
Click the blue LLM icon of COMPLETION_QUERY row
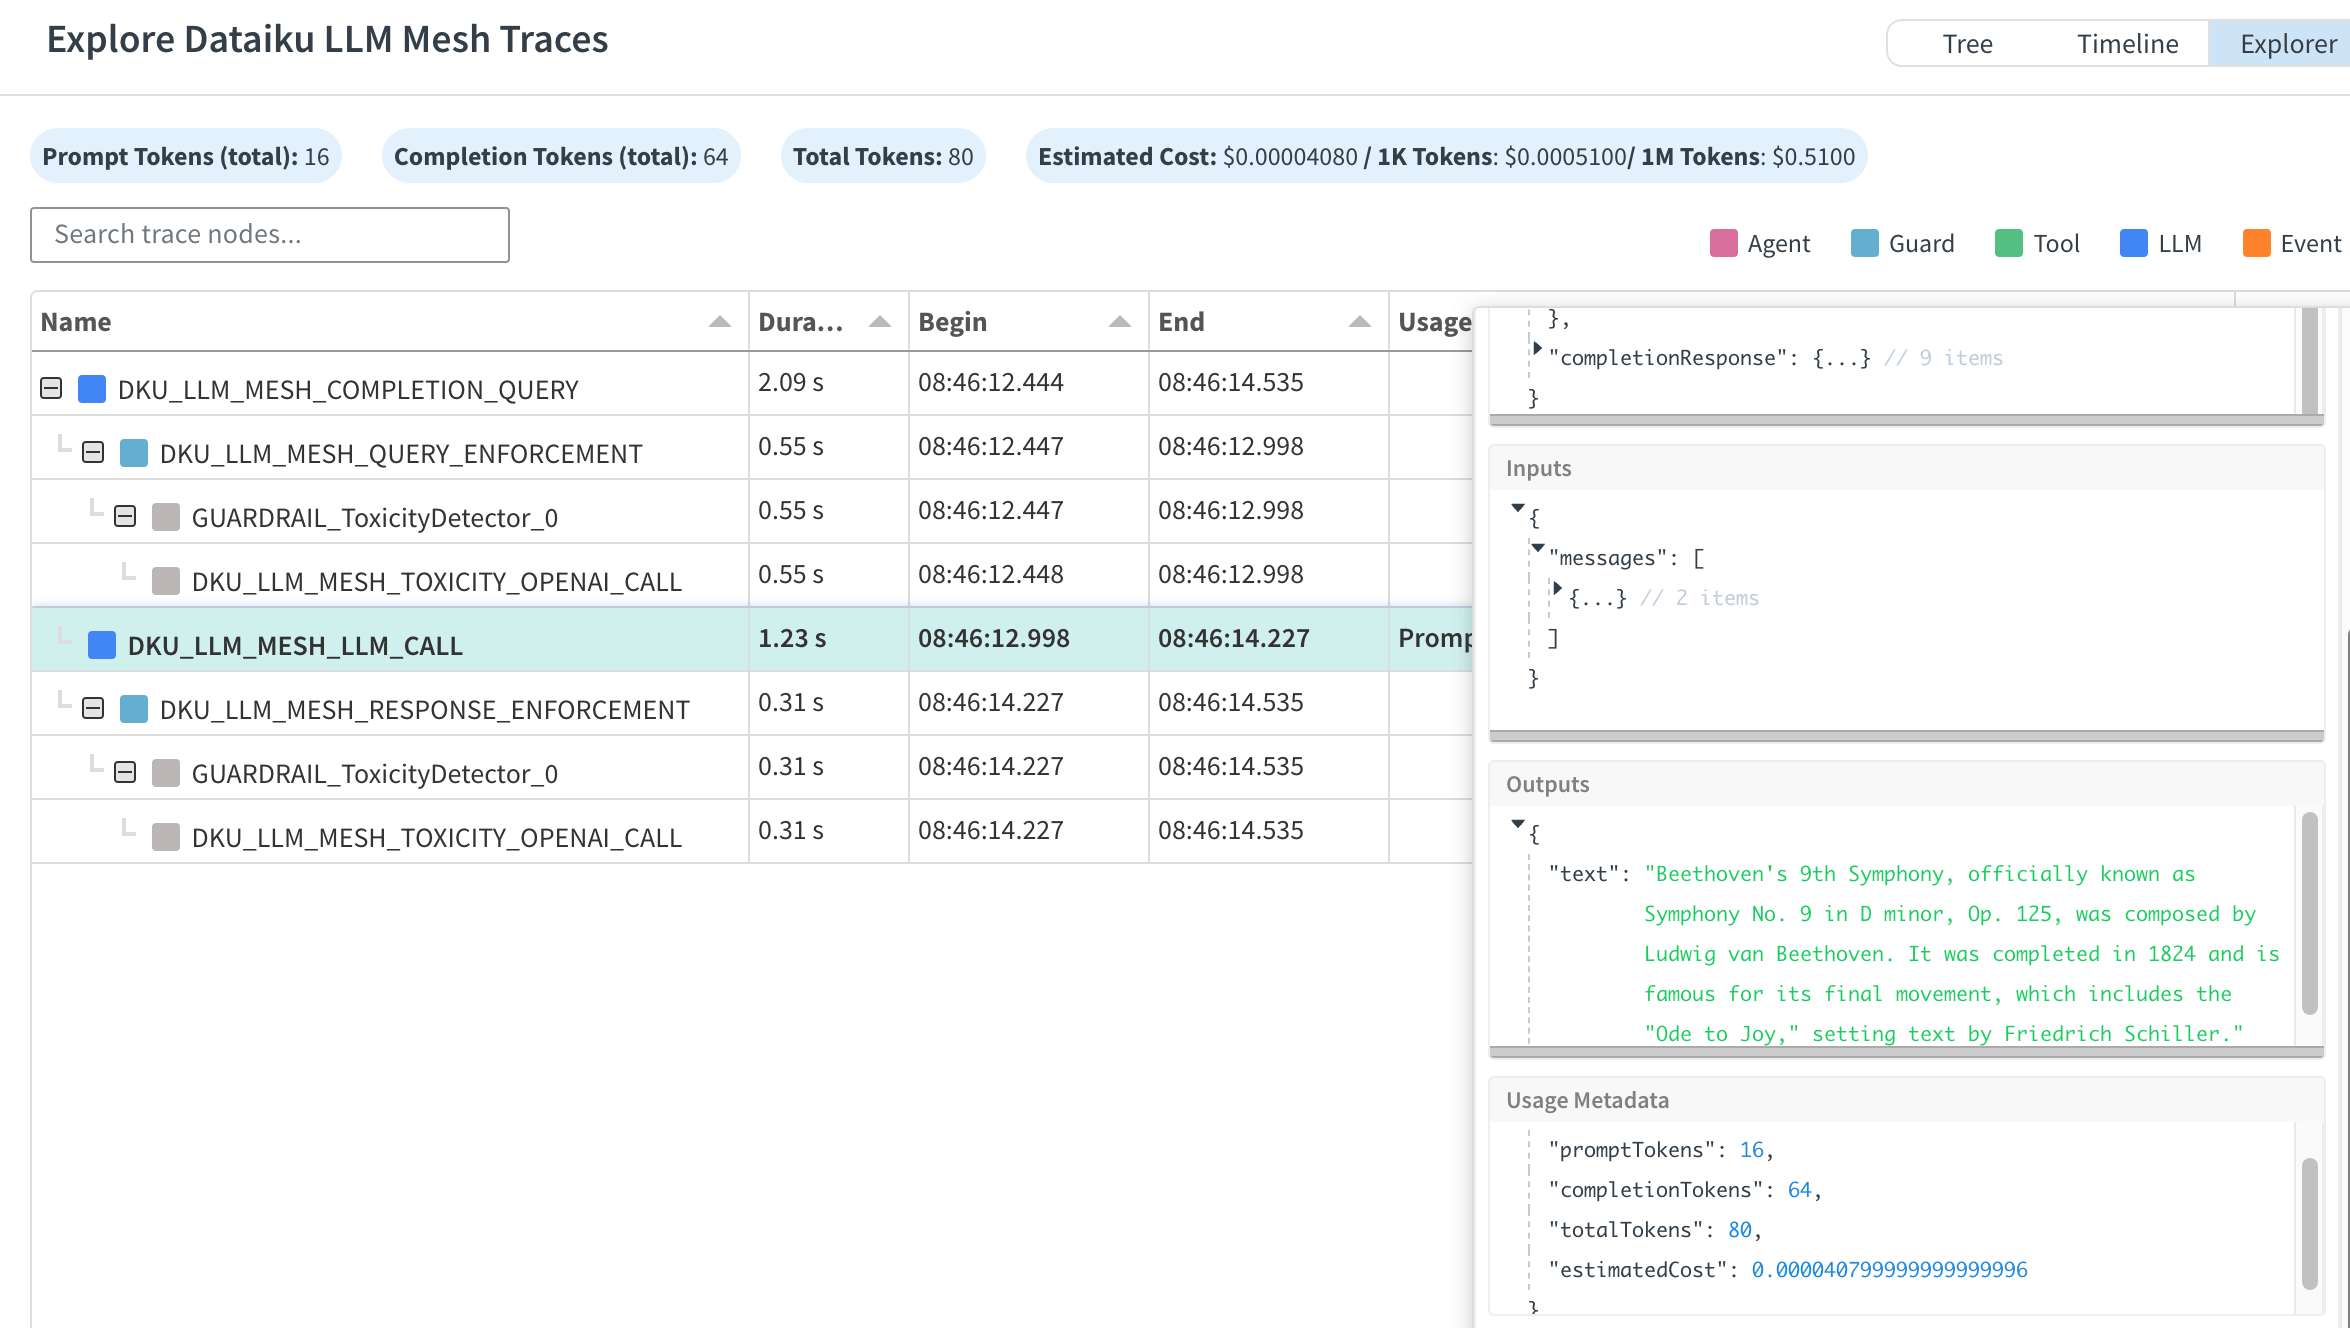[x=92, y=388]
